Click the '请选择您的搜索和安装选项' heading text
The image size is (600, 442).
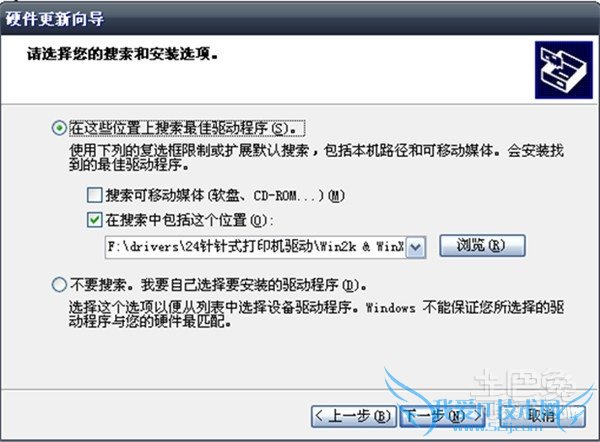122,54
